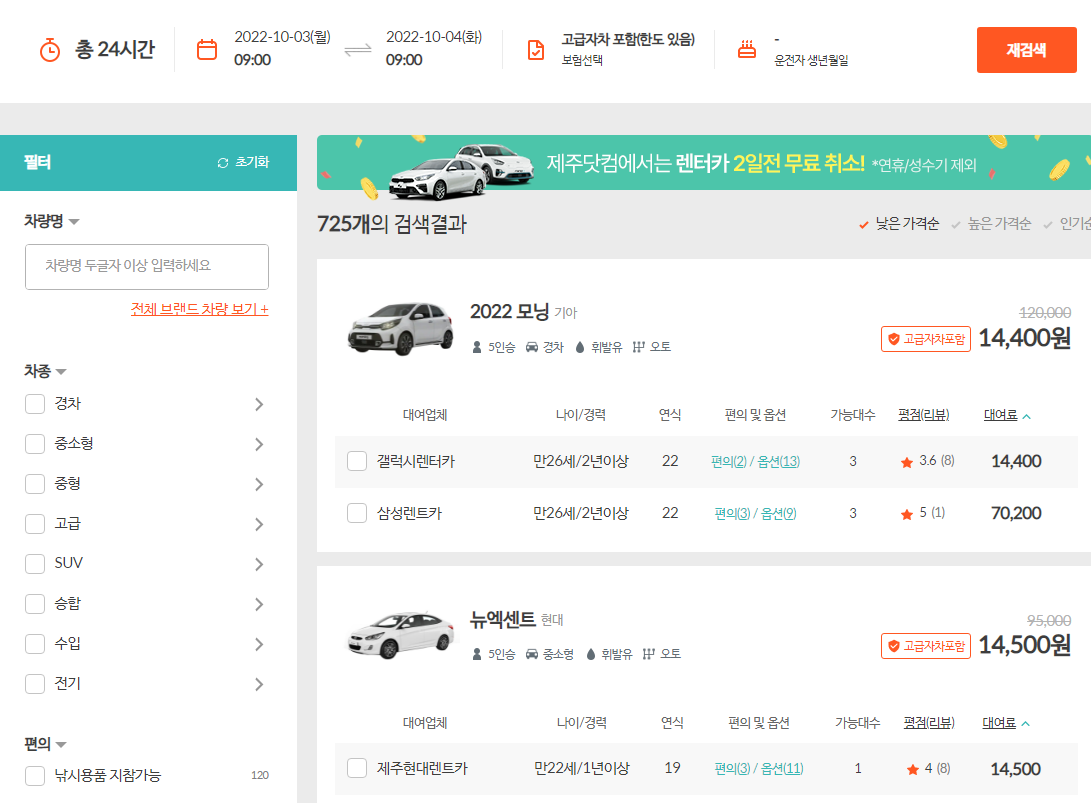Click the passenger icon on 2022 모닝
The height and width of the screenshot is (803, 1091).
click(x=477, y=347)
